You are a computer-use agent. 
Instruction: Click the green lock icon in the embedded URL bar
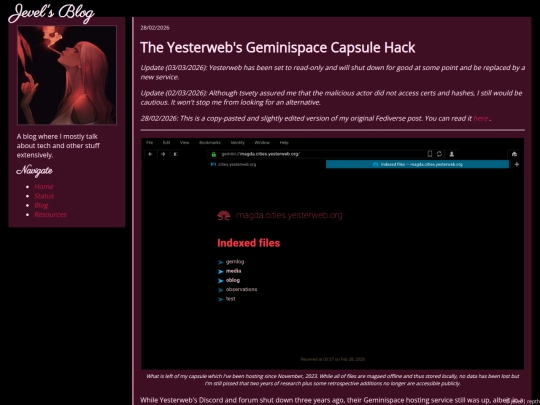[x=214, y=154]
